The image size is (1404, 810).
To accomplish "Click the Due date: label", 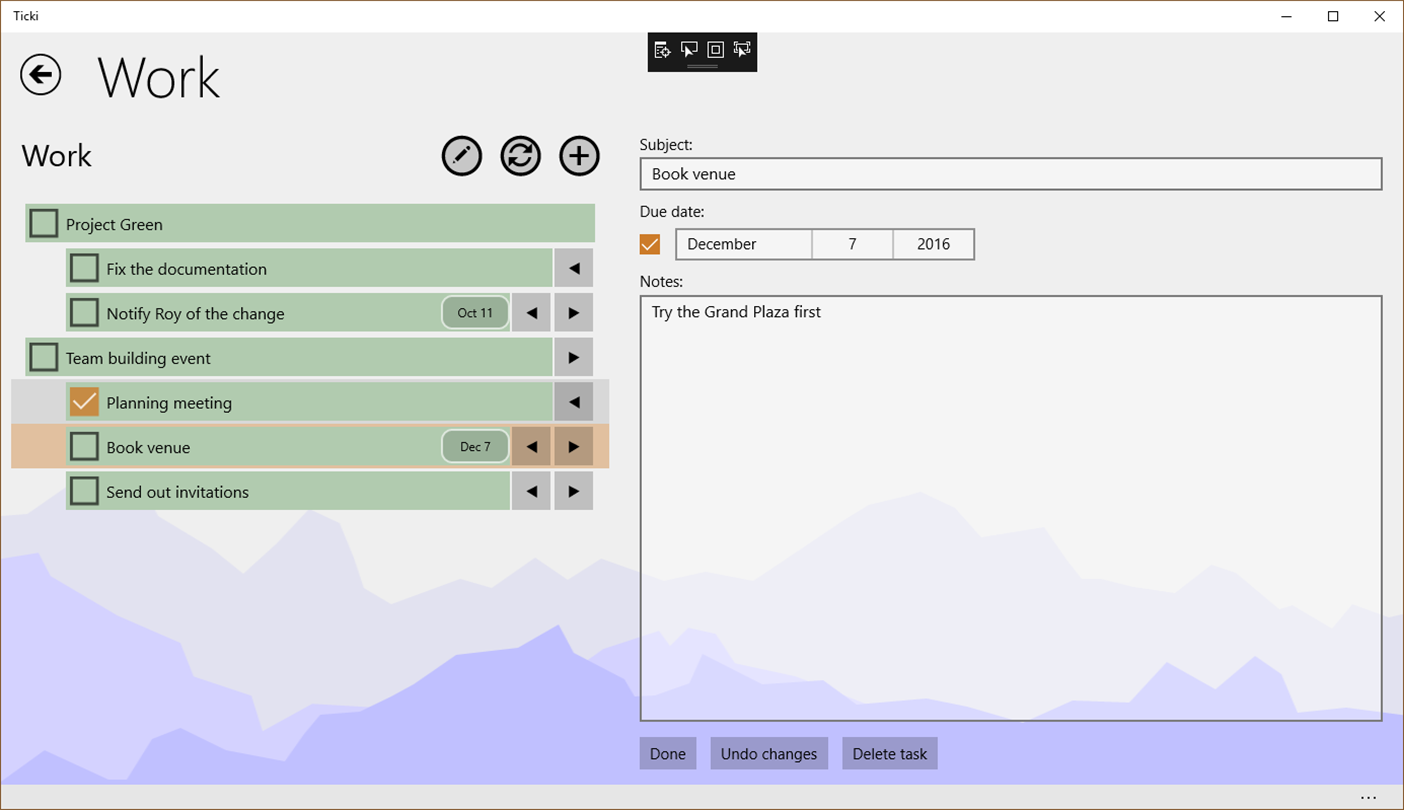I will [672, 211].
